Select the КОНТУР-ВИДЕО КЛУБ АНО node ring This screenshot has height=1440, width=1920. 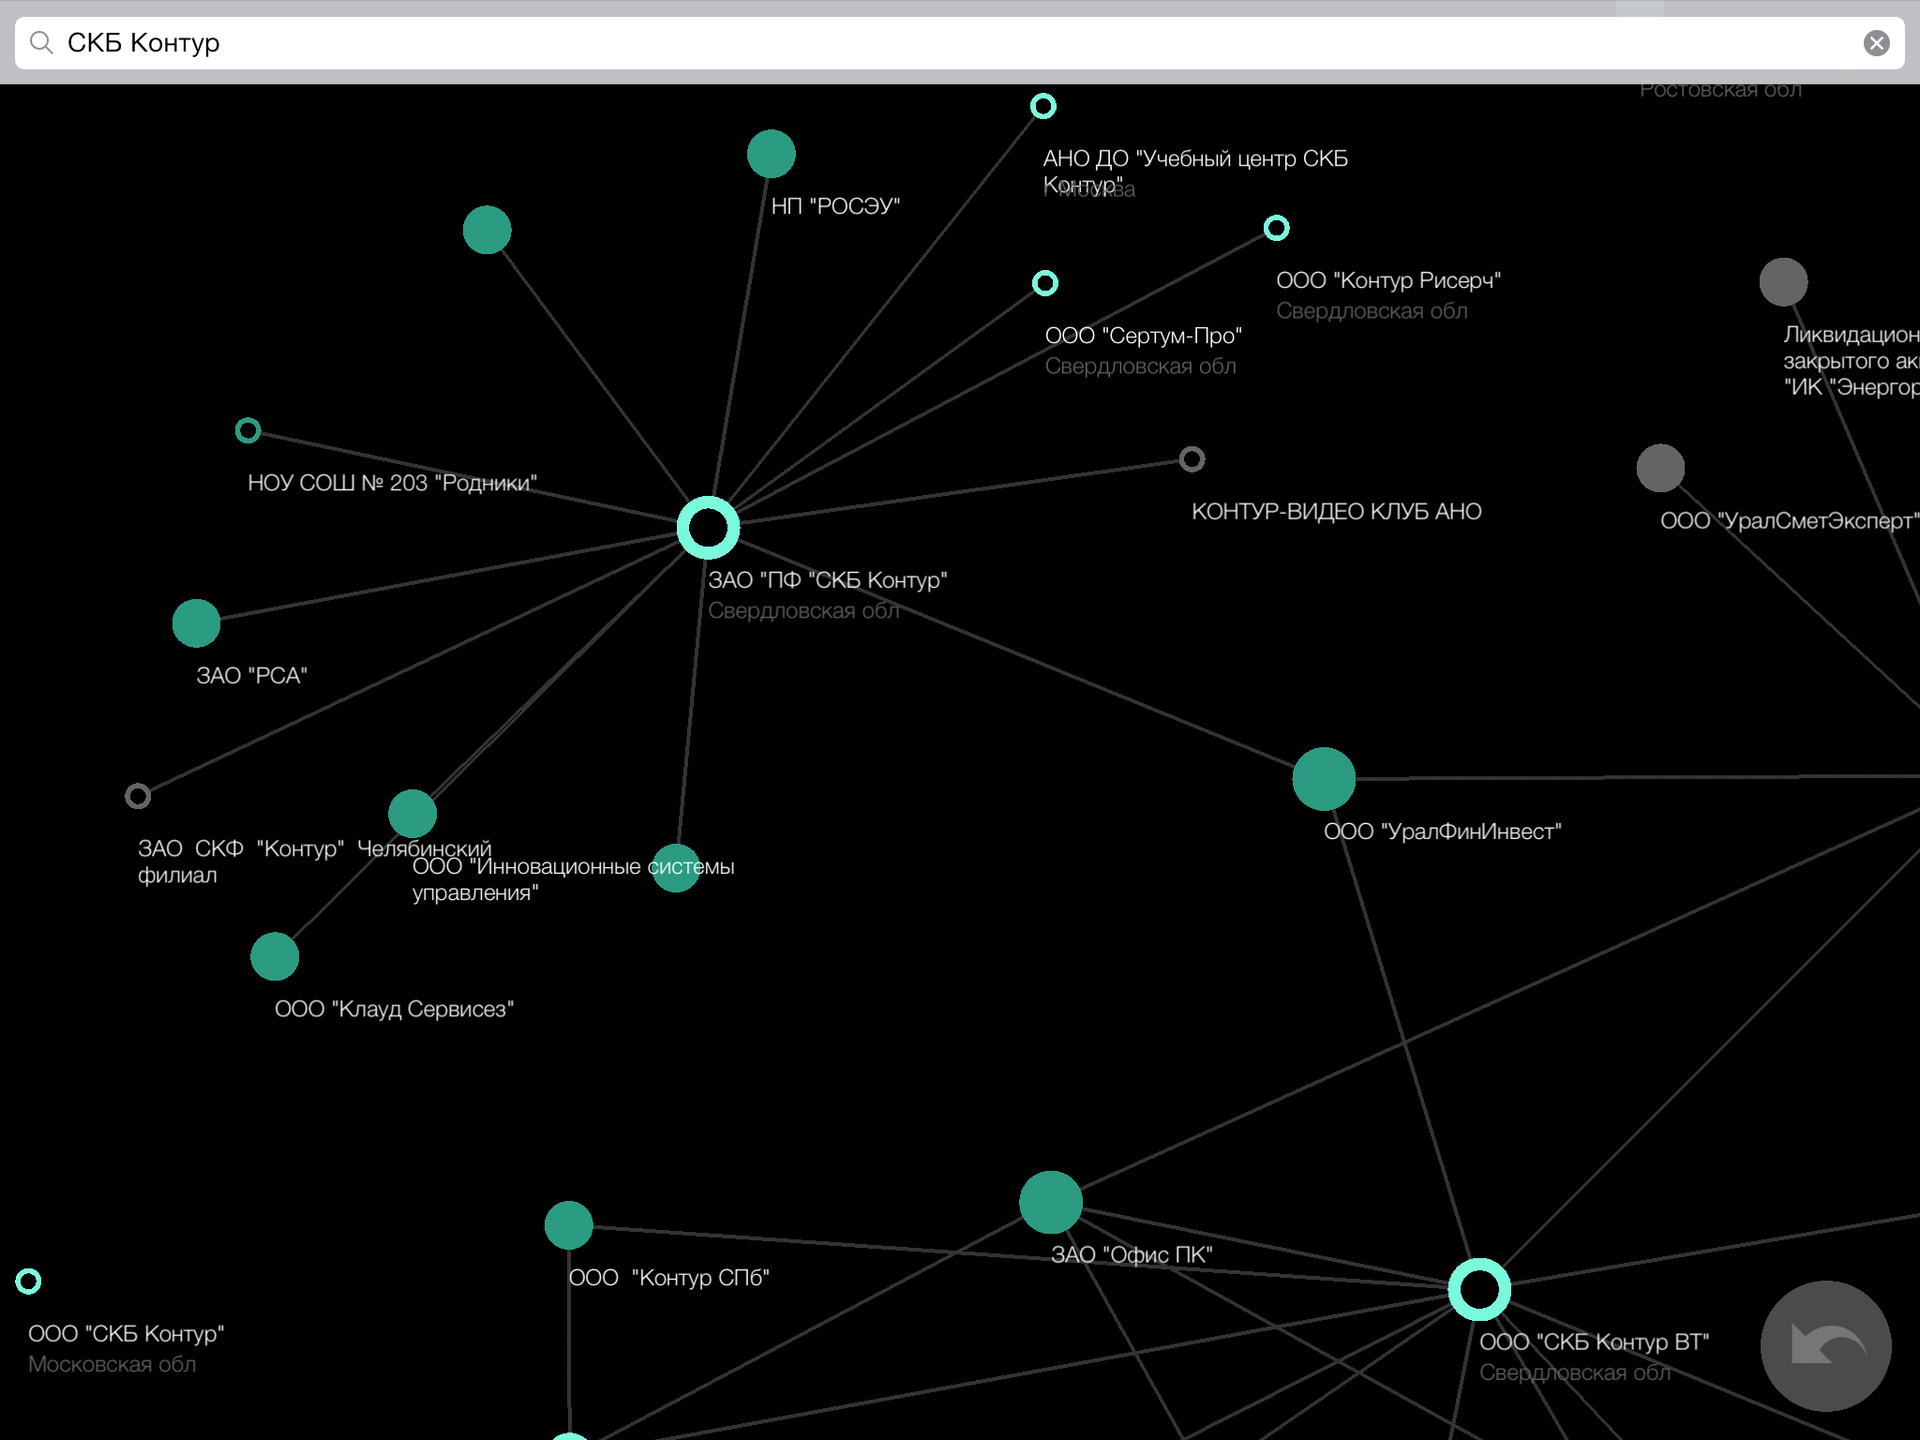click(x=1192, y=459)
